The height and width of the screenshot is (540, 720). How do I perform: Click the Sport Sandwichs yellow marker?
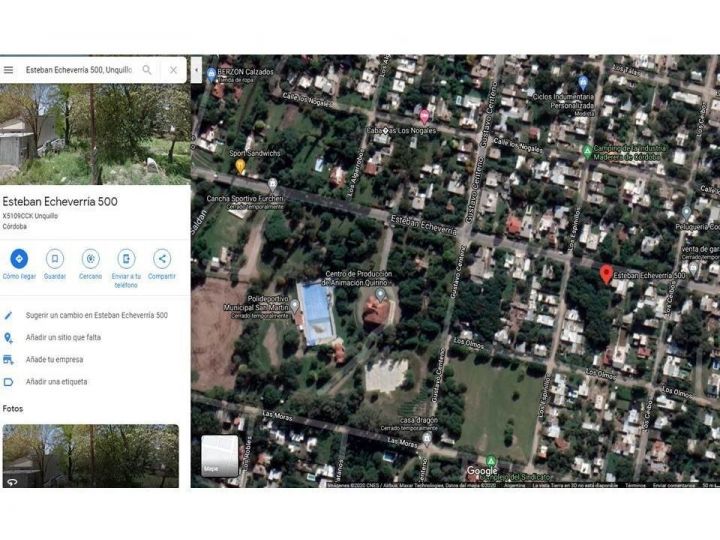pos(240,166)
